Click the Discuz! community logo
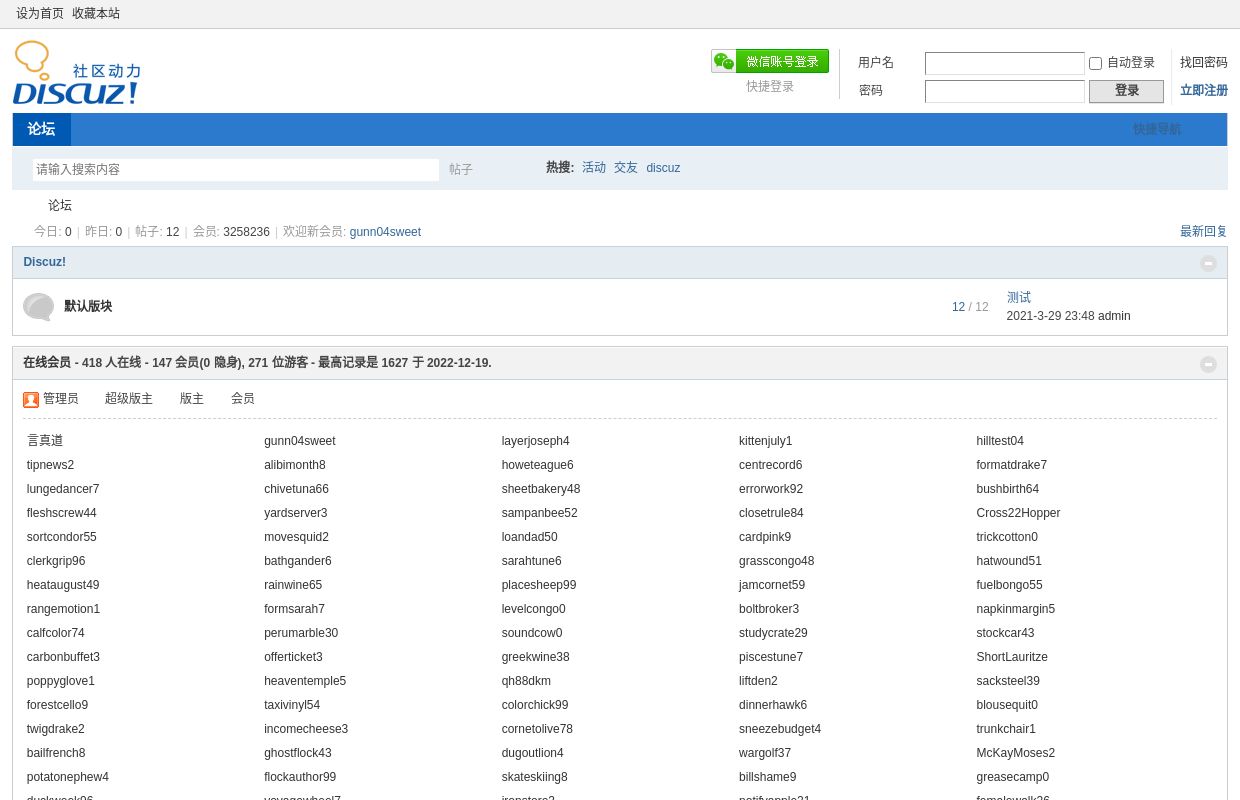Screen dimensions: 1240x800 76,74
